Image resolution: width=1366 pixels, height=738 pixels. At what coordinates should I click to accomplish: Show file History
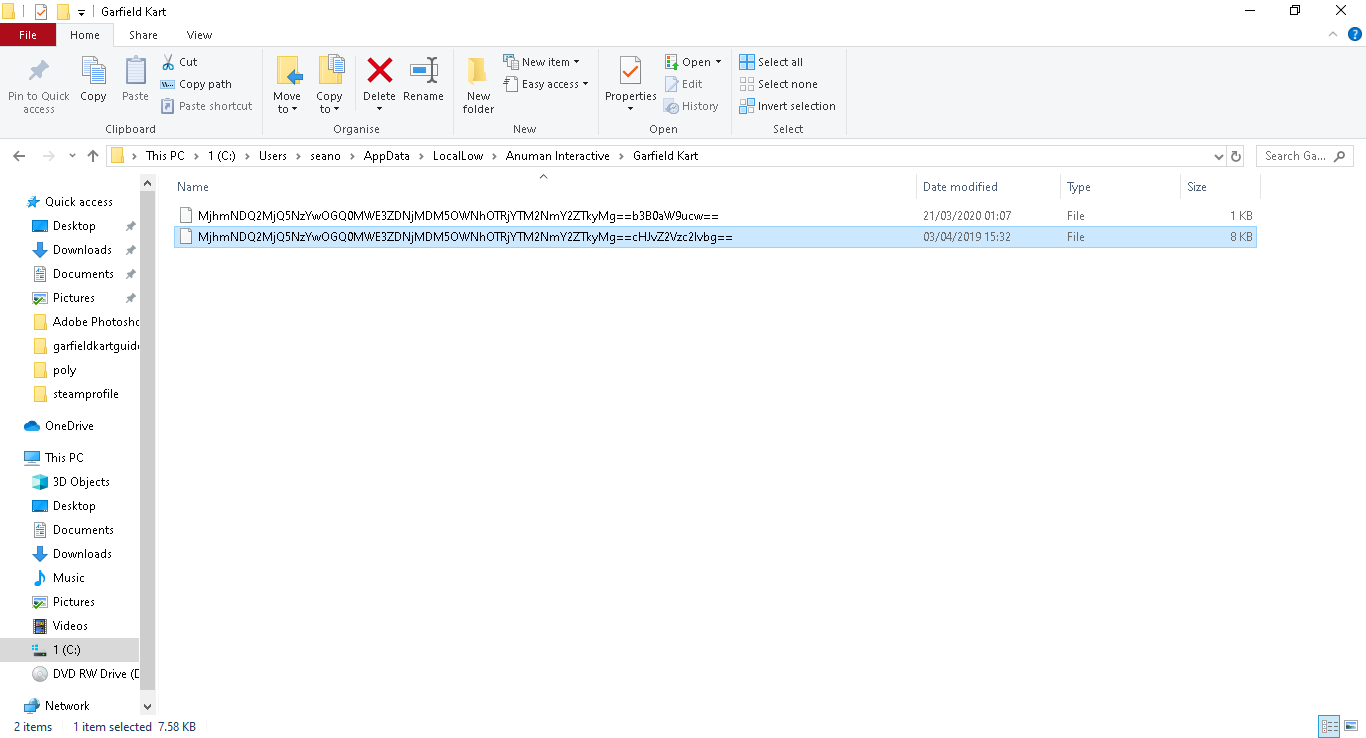pyautogui.click(x=691, y=106)
